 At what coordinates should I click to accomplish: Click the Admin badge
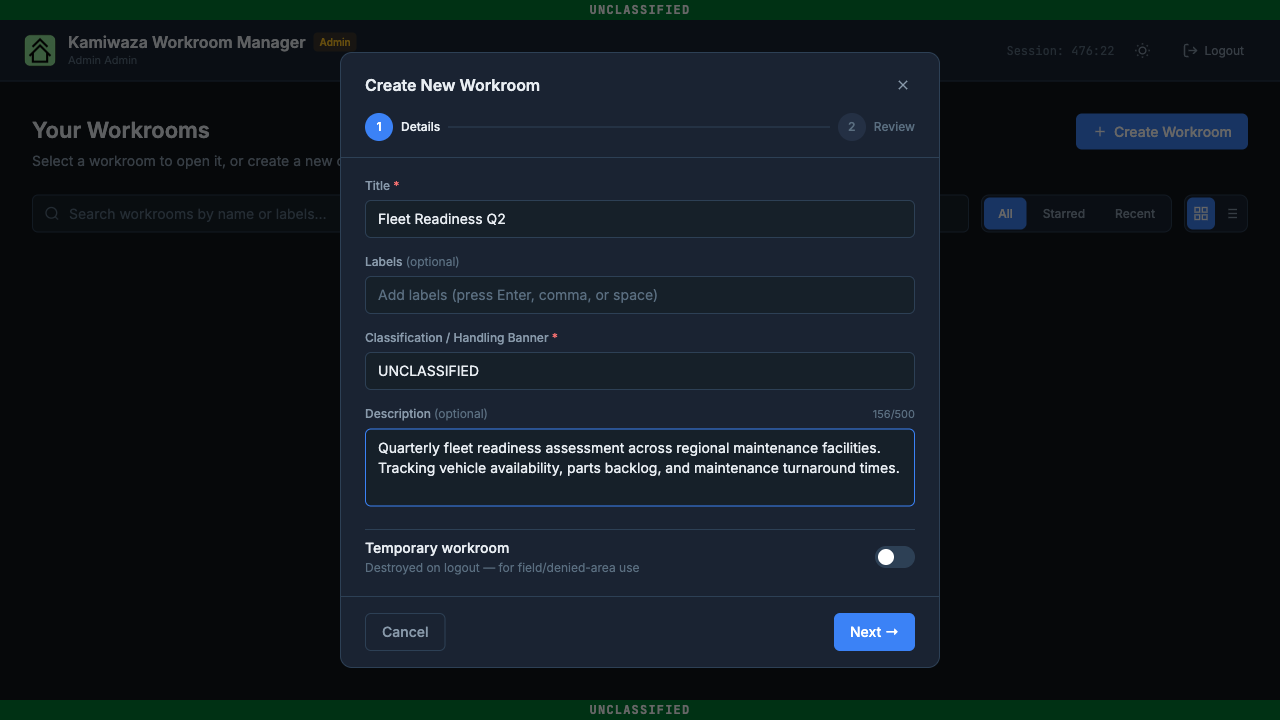[x=335, y=42]
